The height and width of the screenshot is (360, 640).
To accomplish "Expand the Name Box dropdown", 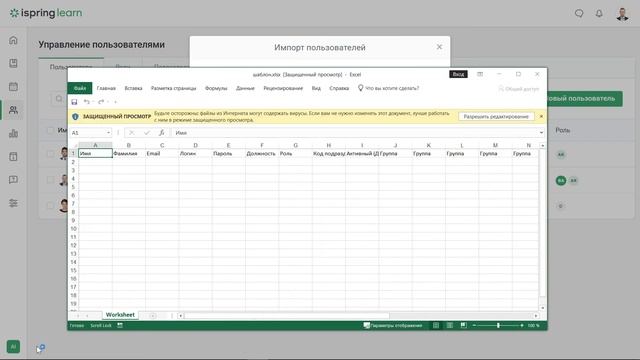I will 108,133.
